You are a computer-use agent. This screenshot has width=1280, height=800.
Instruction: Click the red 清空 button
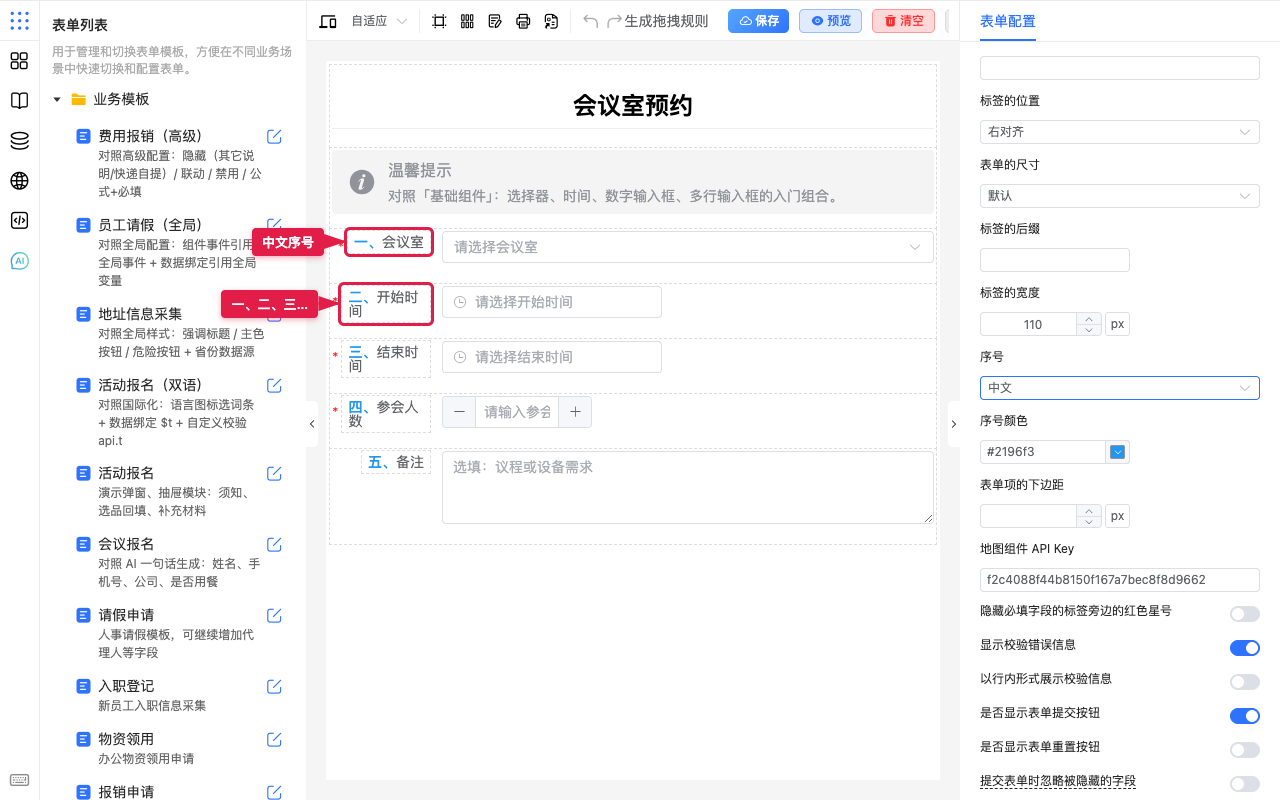pos(903,21)
